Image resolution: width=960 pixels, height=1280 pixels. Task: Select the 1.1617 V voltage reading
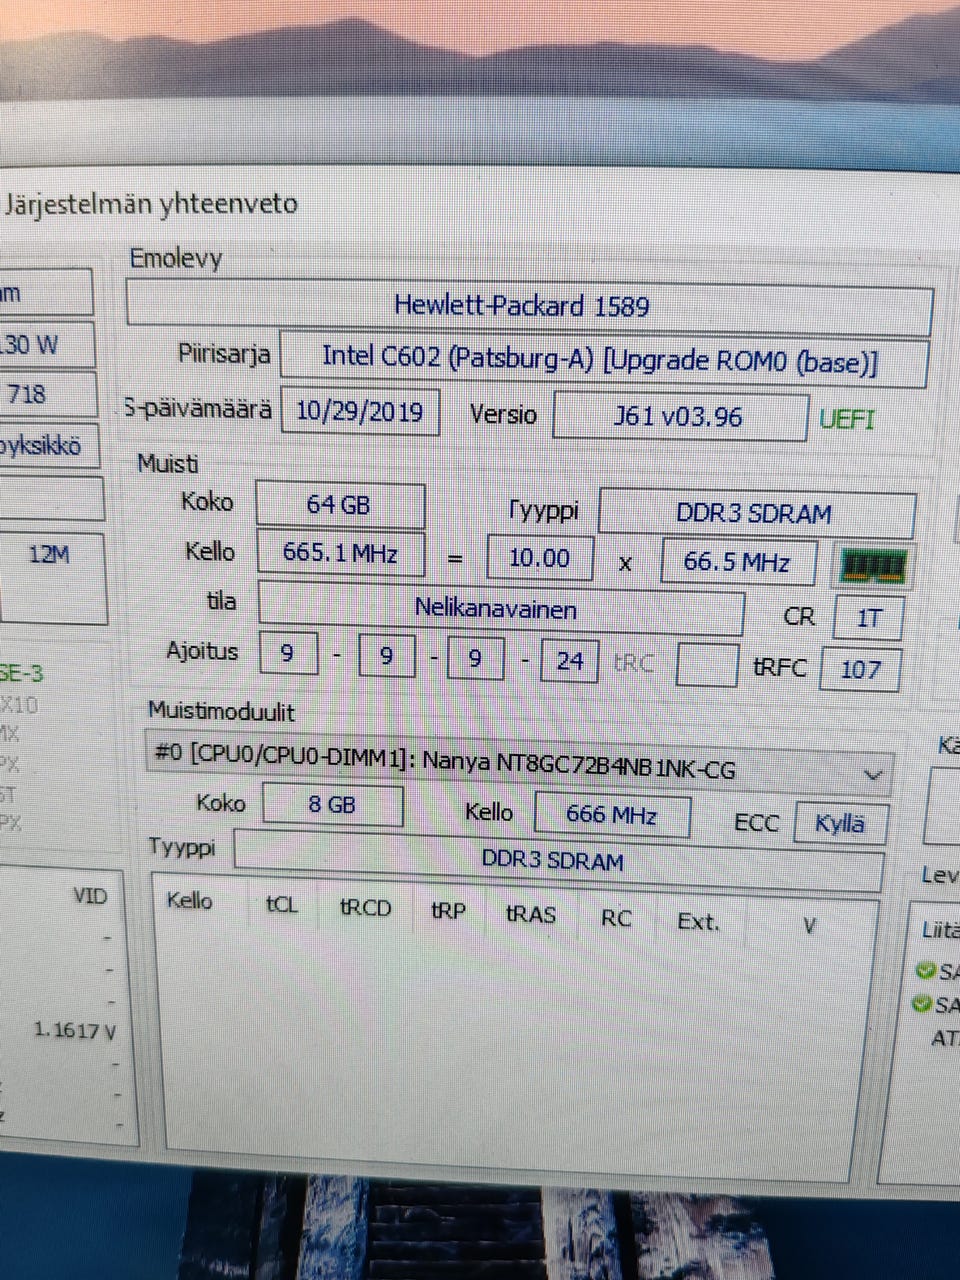coord(74,1029)
